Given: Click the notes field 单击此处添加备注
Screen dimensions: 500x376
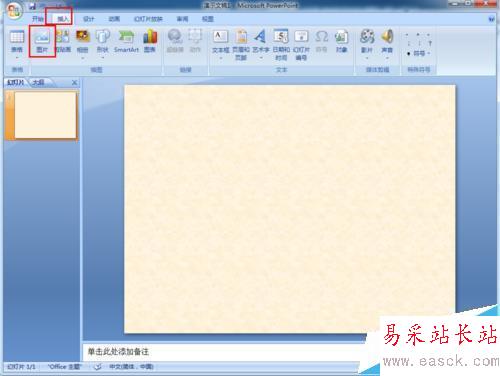Looking at the screenshot, I should (118, 351).
